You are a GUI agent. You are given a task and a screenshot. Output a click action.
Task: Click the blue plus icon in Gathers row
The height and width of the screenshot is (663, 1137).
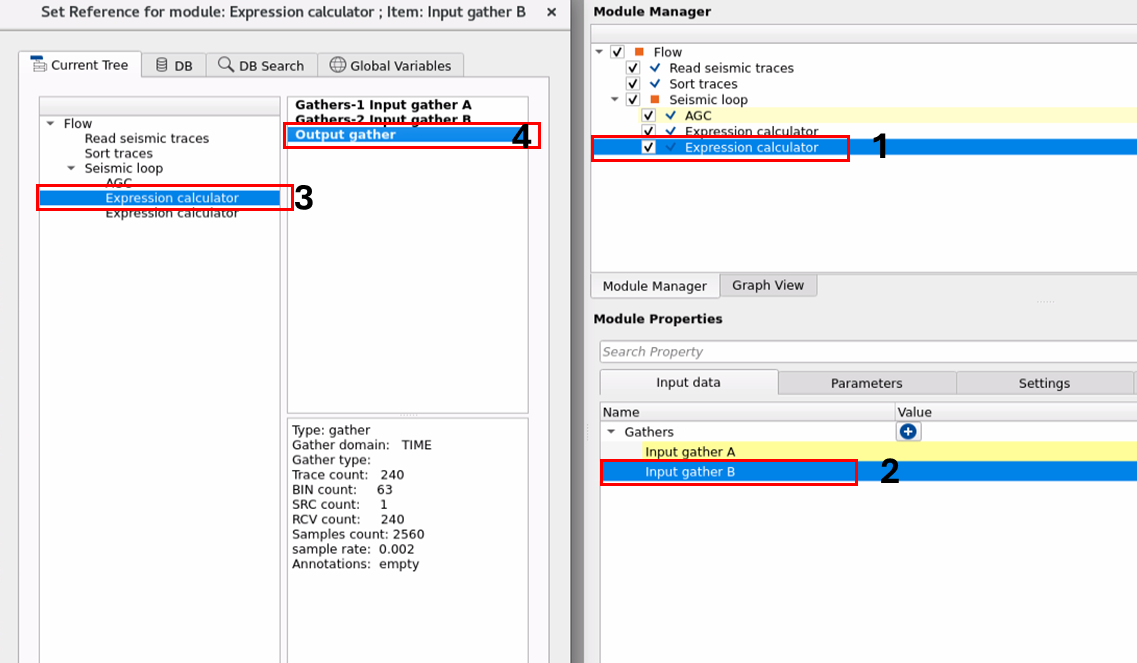click(x=907, y=432)
